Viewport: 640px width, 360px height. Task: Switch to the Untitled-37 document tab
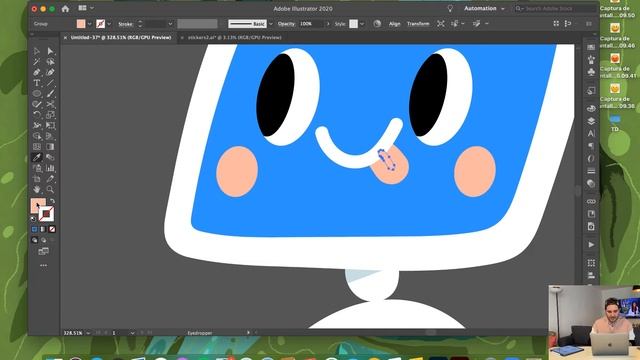120,38
